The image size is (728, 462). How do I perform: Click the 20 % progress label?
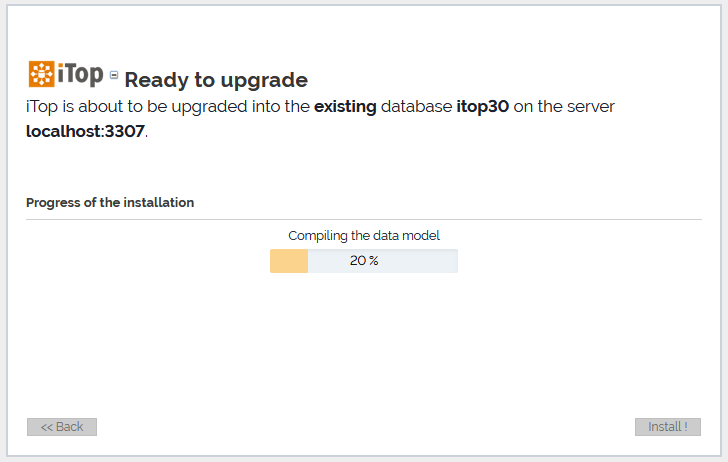[364, 261]
